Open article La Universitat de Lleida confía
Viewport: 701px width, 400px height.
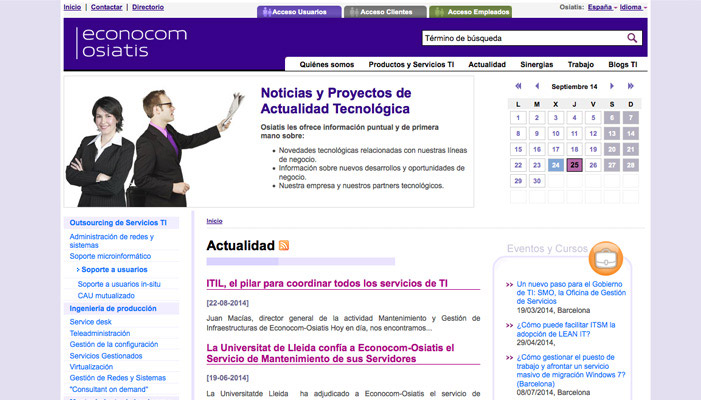coord(330,353)
